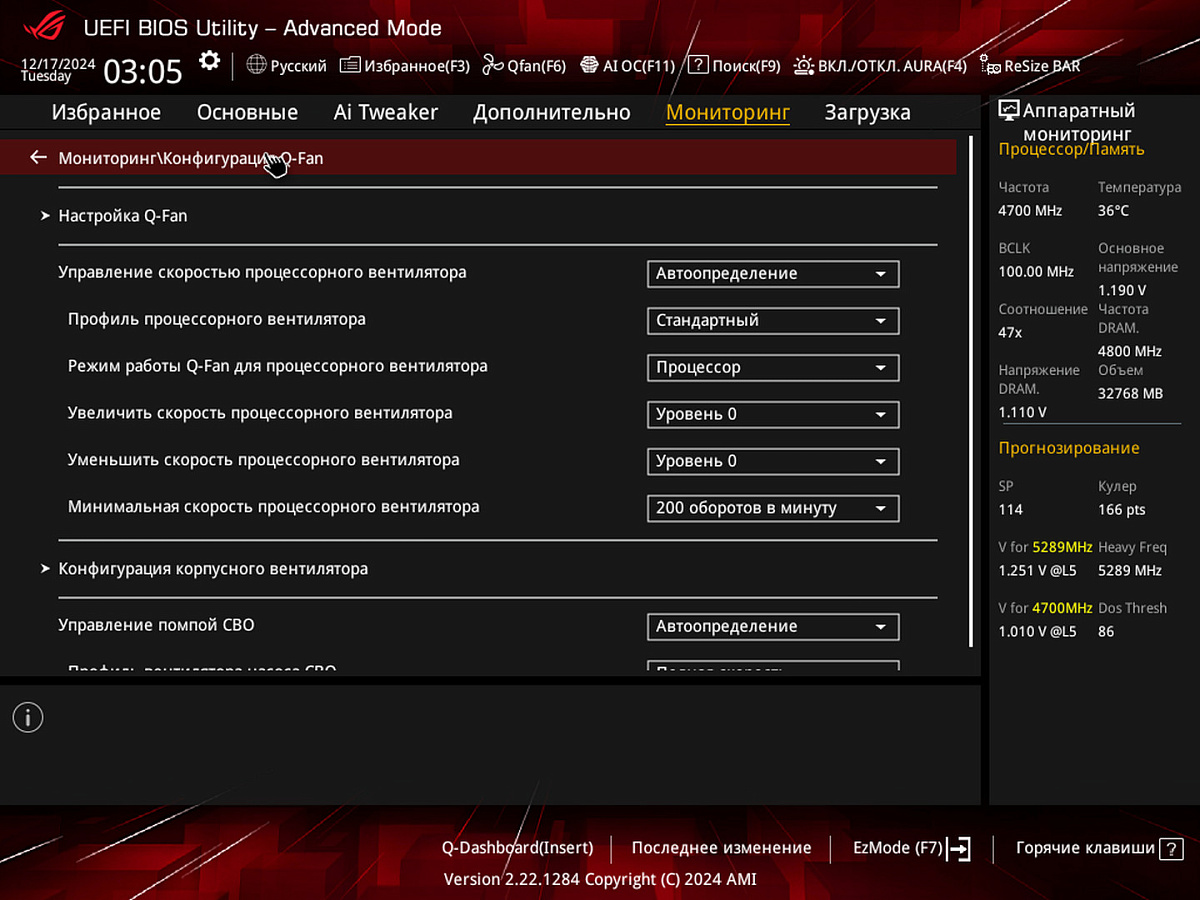Click 5289 MHz Heavy Freq value
The width and height of the screenshot is (1200, 900).
pyautogui.click(x=1130, y=571)
